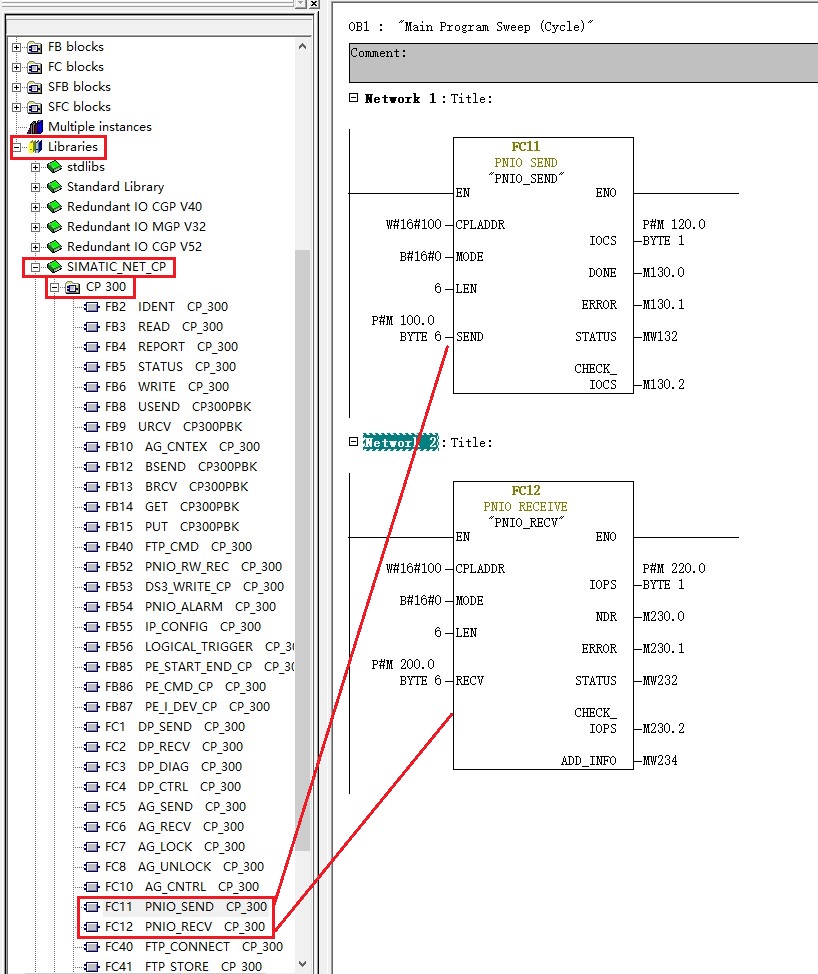
Task: Select FC6 AG_RECV CP_300 entry
Action: coord(175,827)
